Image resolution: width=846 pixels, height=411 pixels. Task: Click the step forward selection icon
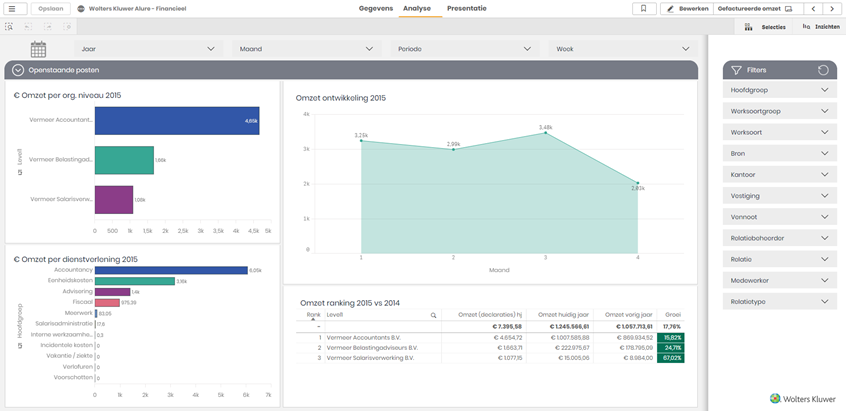(47, 26)
